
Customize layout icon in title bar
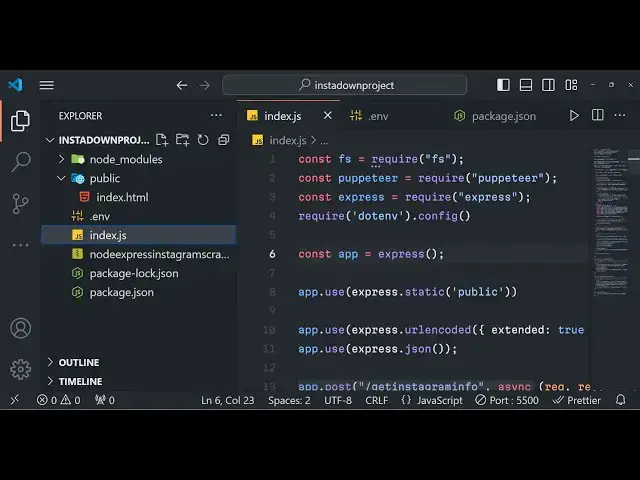pos(571,85)
